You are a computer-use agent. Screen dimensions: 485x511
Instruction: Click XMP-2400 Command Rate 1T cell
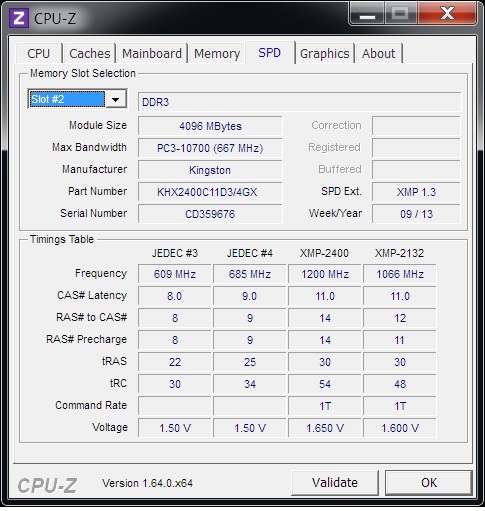point(325,406)
